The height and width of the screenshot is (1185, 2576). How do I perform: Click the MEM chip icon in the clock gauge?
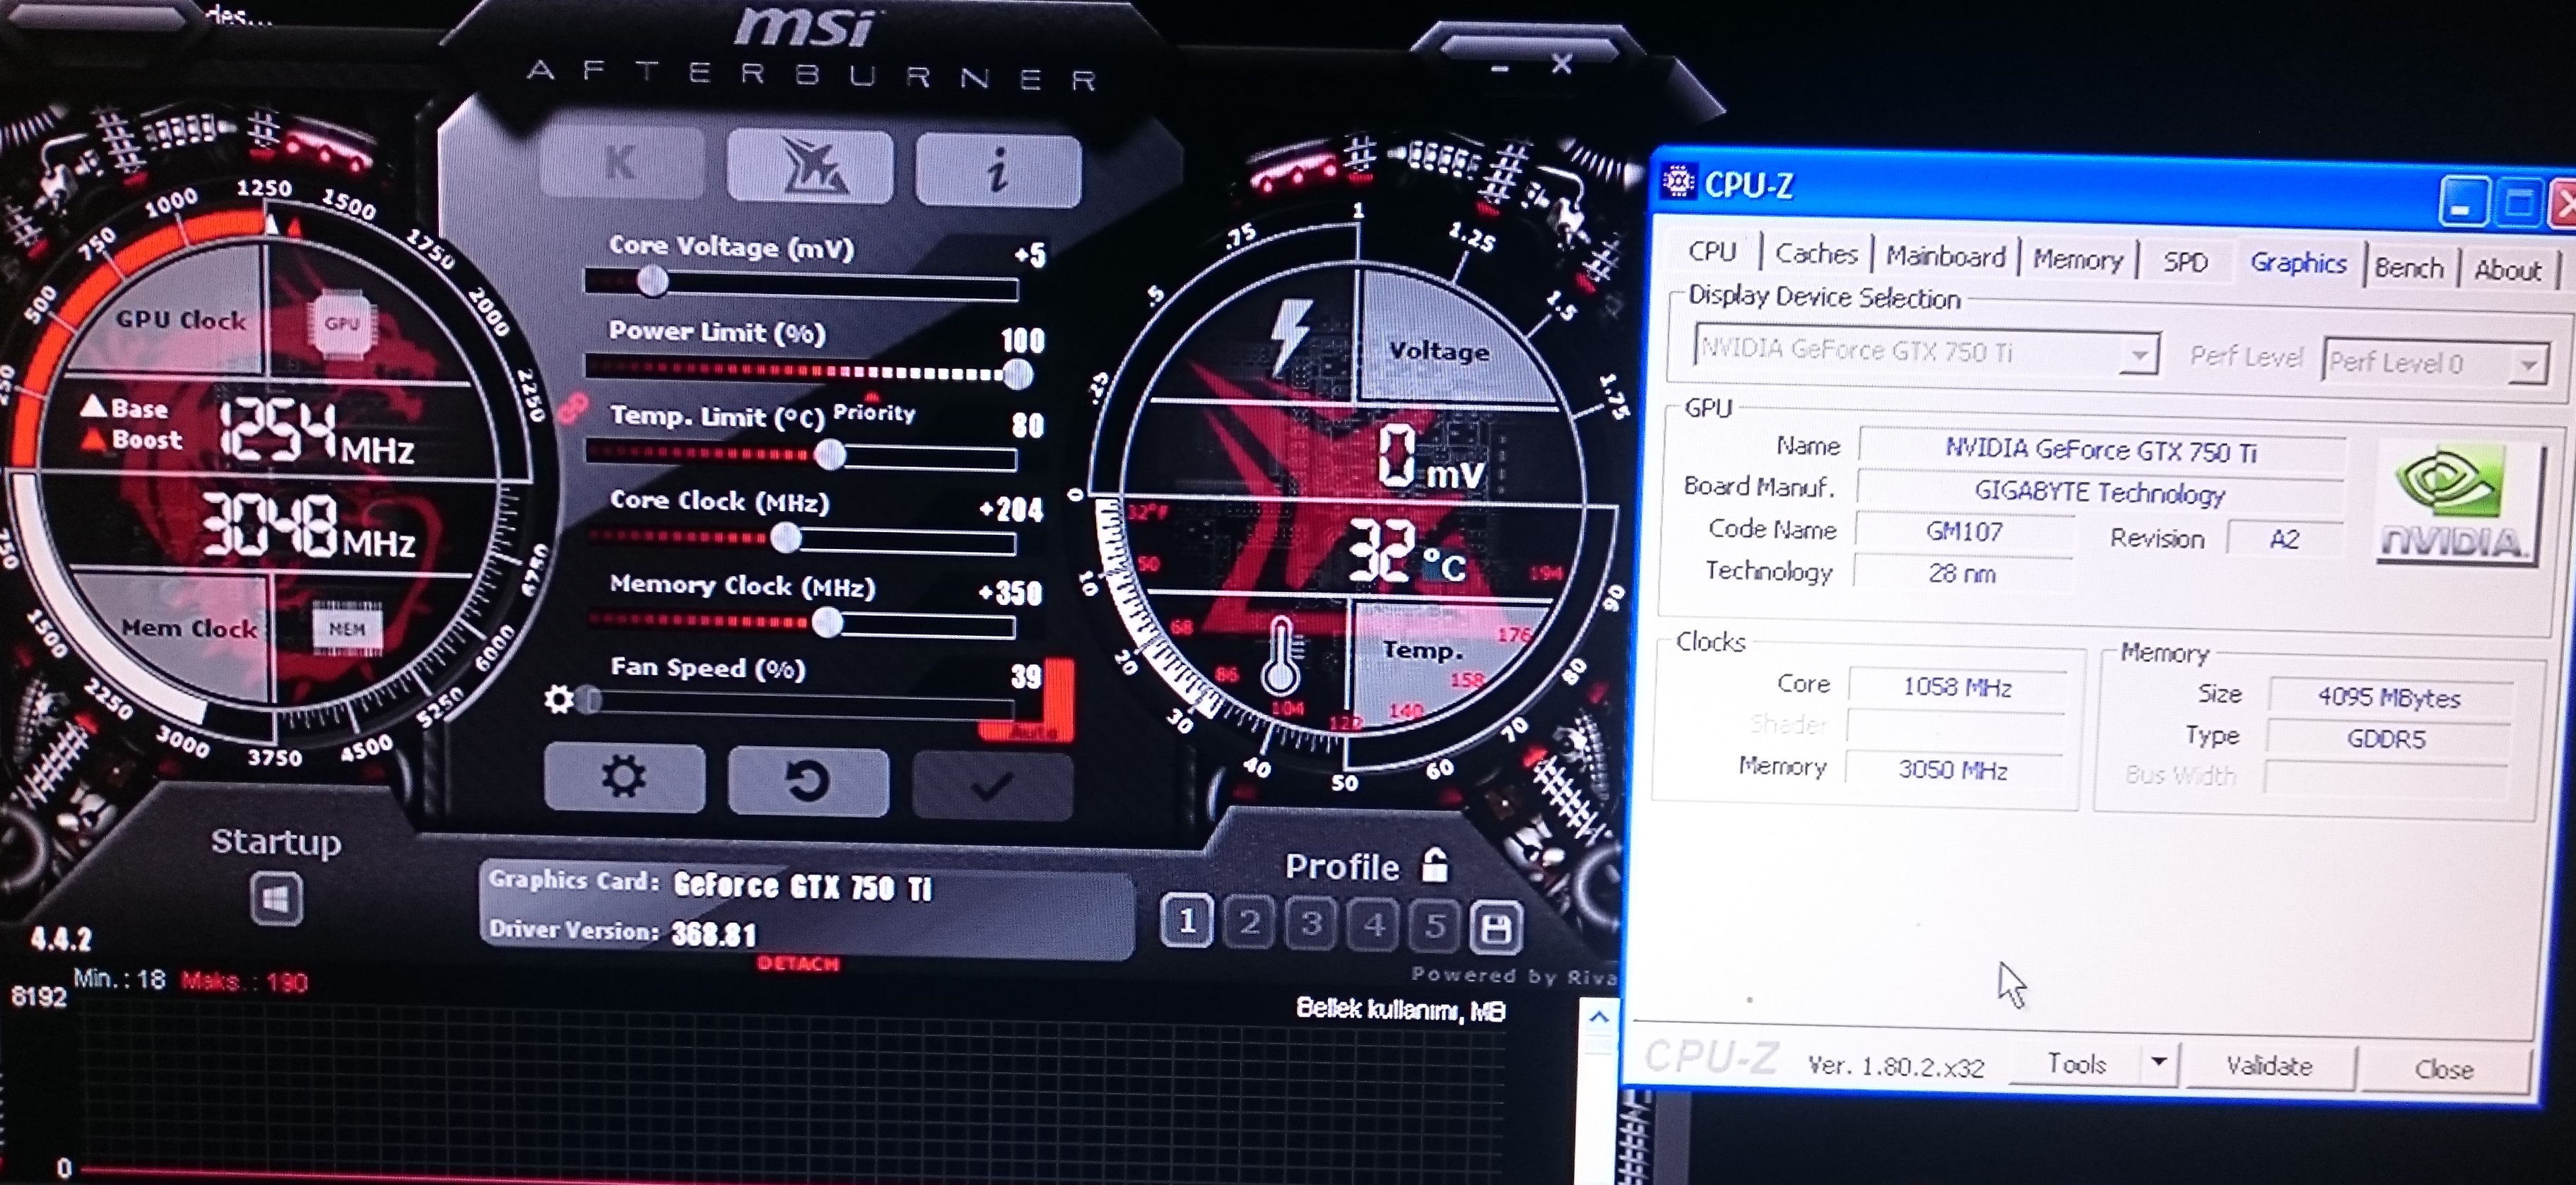click(347, 629)
